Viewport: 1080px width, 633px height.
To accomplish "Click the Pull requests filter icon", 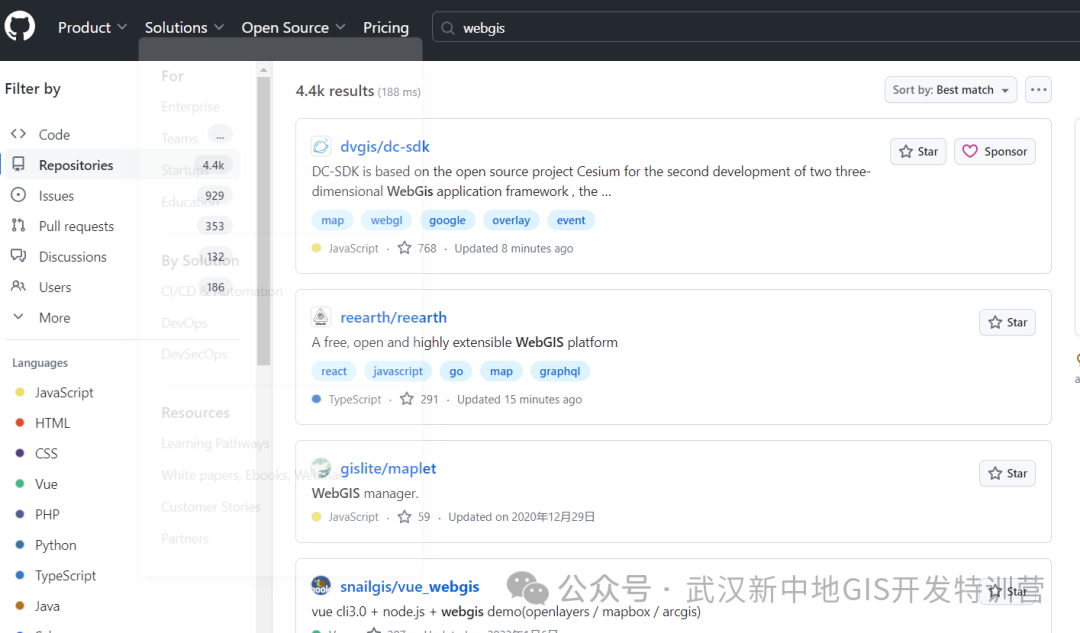I will [19, 225].
